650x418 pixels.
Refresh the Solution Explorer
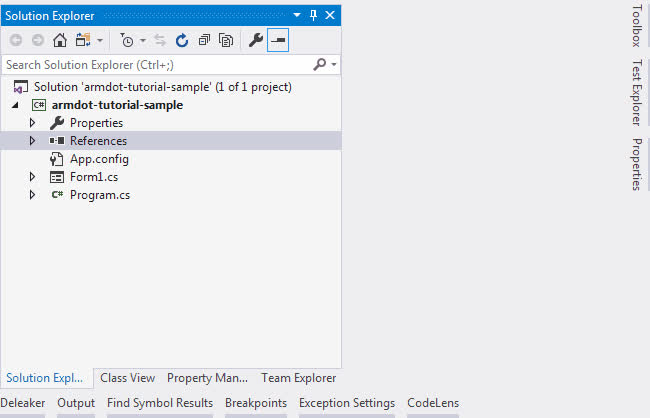tap(182, 40)
